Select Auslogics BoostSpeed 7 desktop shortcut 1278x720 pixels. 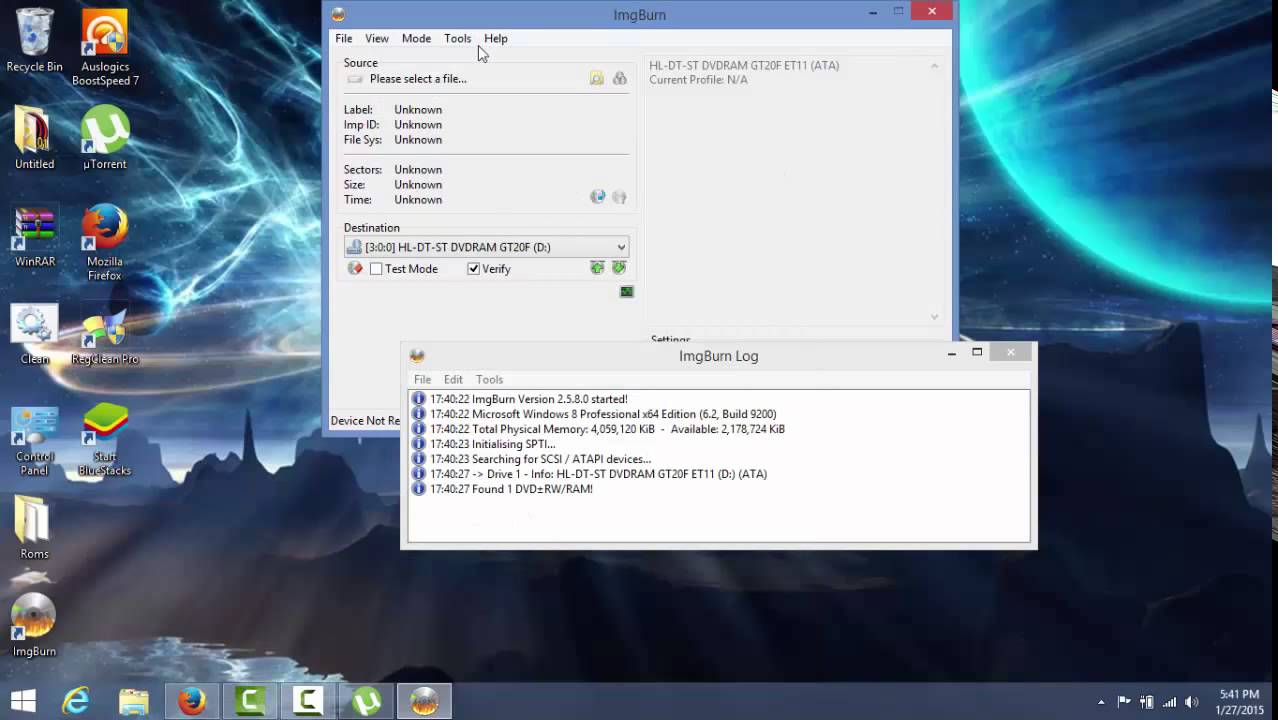pos(105,47)
